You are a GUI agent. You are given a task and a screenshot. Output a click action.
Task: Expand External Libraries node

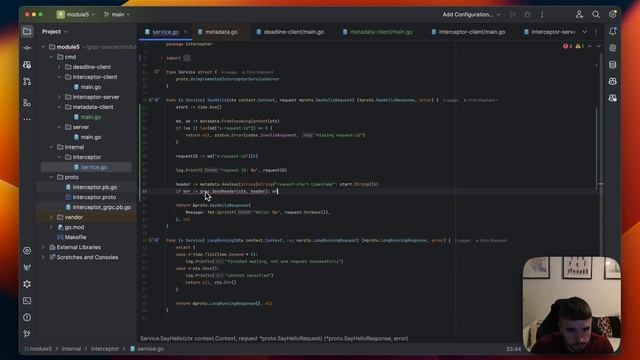[43, 247]
